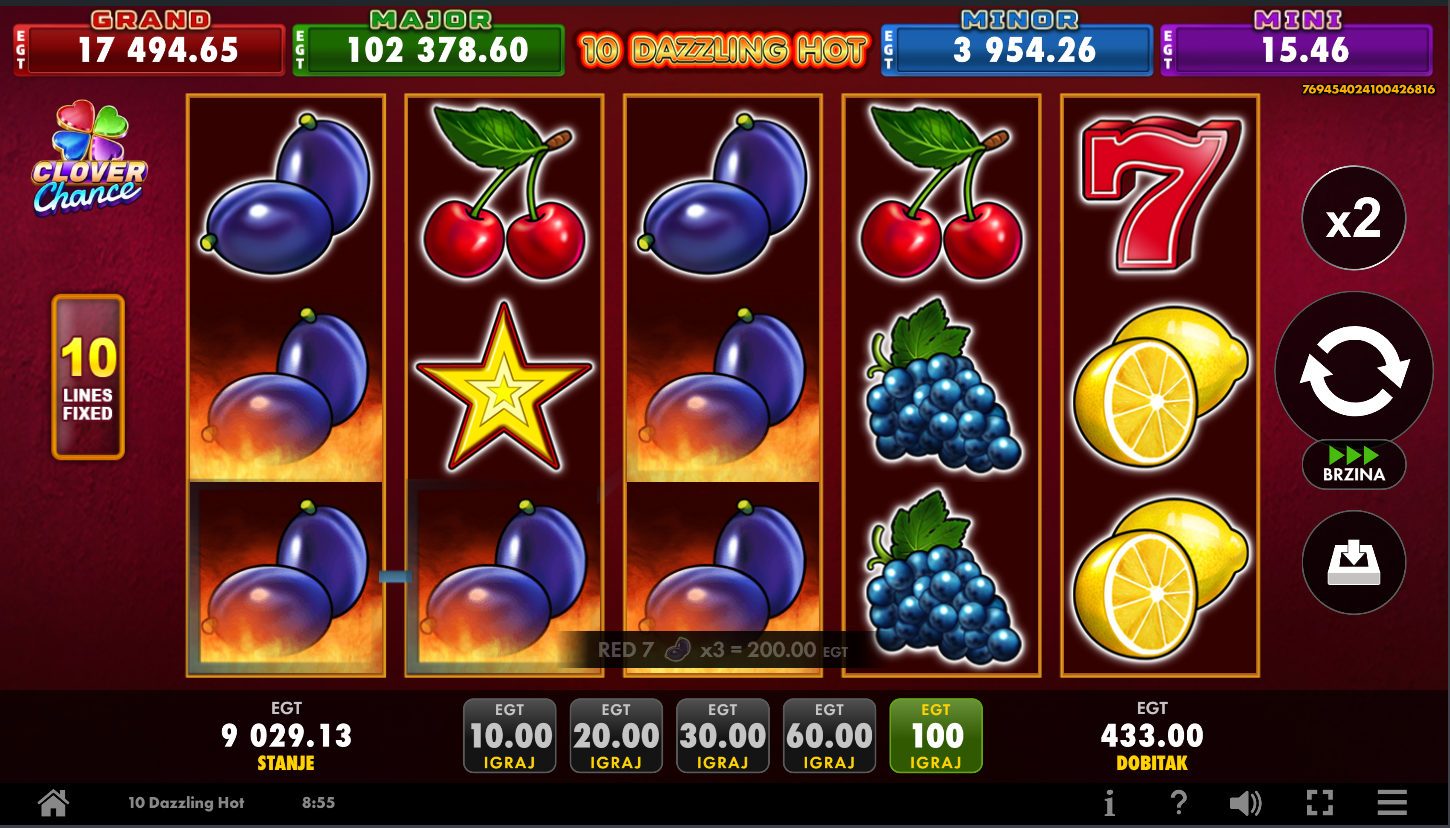Viewport: 1450px width, 828px height.
Task: Open the paytable info icon
Action: 1109,802
